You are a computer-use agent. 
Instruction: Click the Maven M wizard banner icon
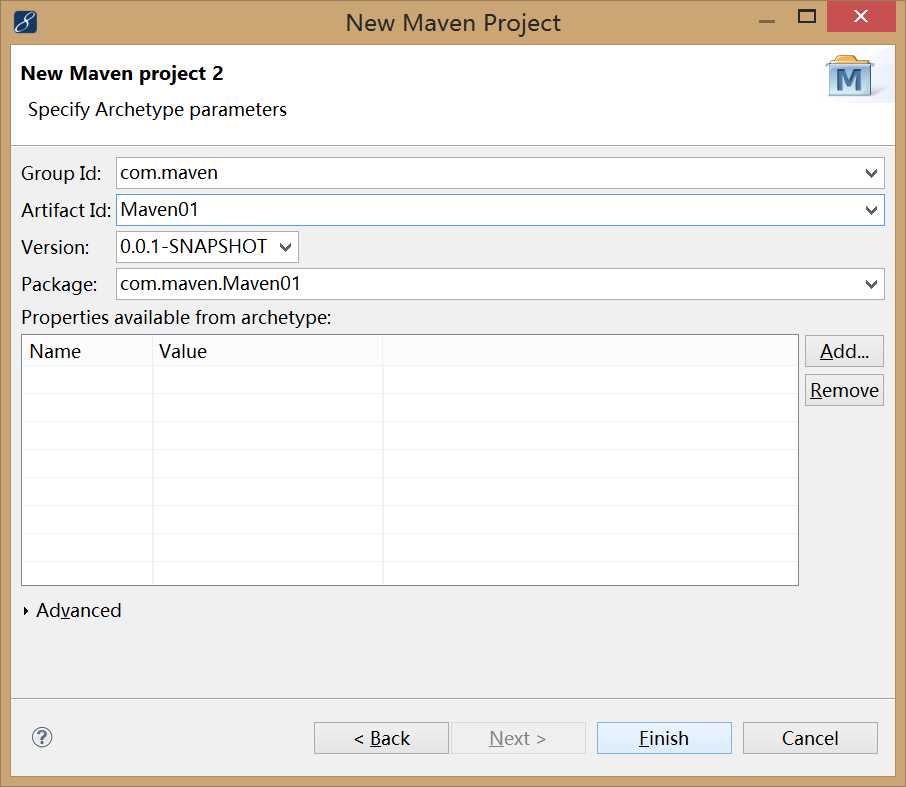[849, 76]
